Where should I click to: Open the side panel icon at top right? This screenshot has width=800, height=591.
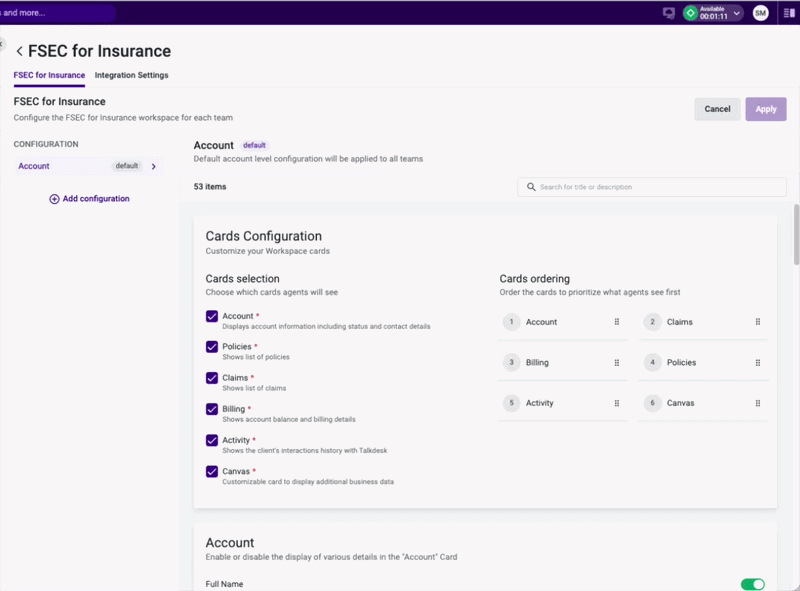tap(789, 13)
